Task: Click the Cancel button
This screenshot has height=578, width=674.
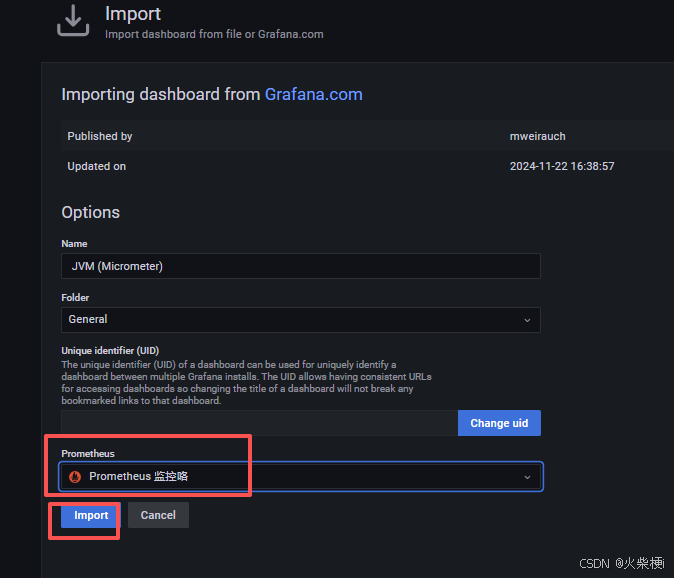Action: click(x=158, y=515)
